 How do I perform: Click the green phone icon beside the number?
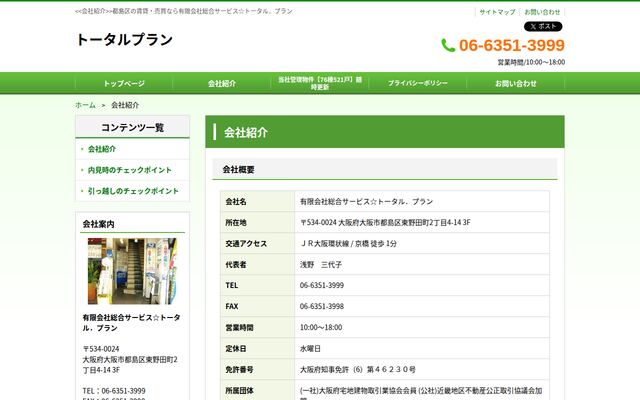tap(448, 45)
